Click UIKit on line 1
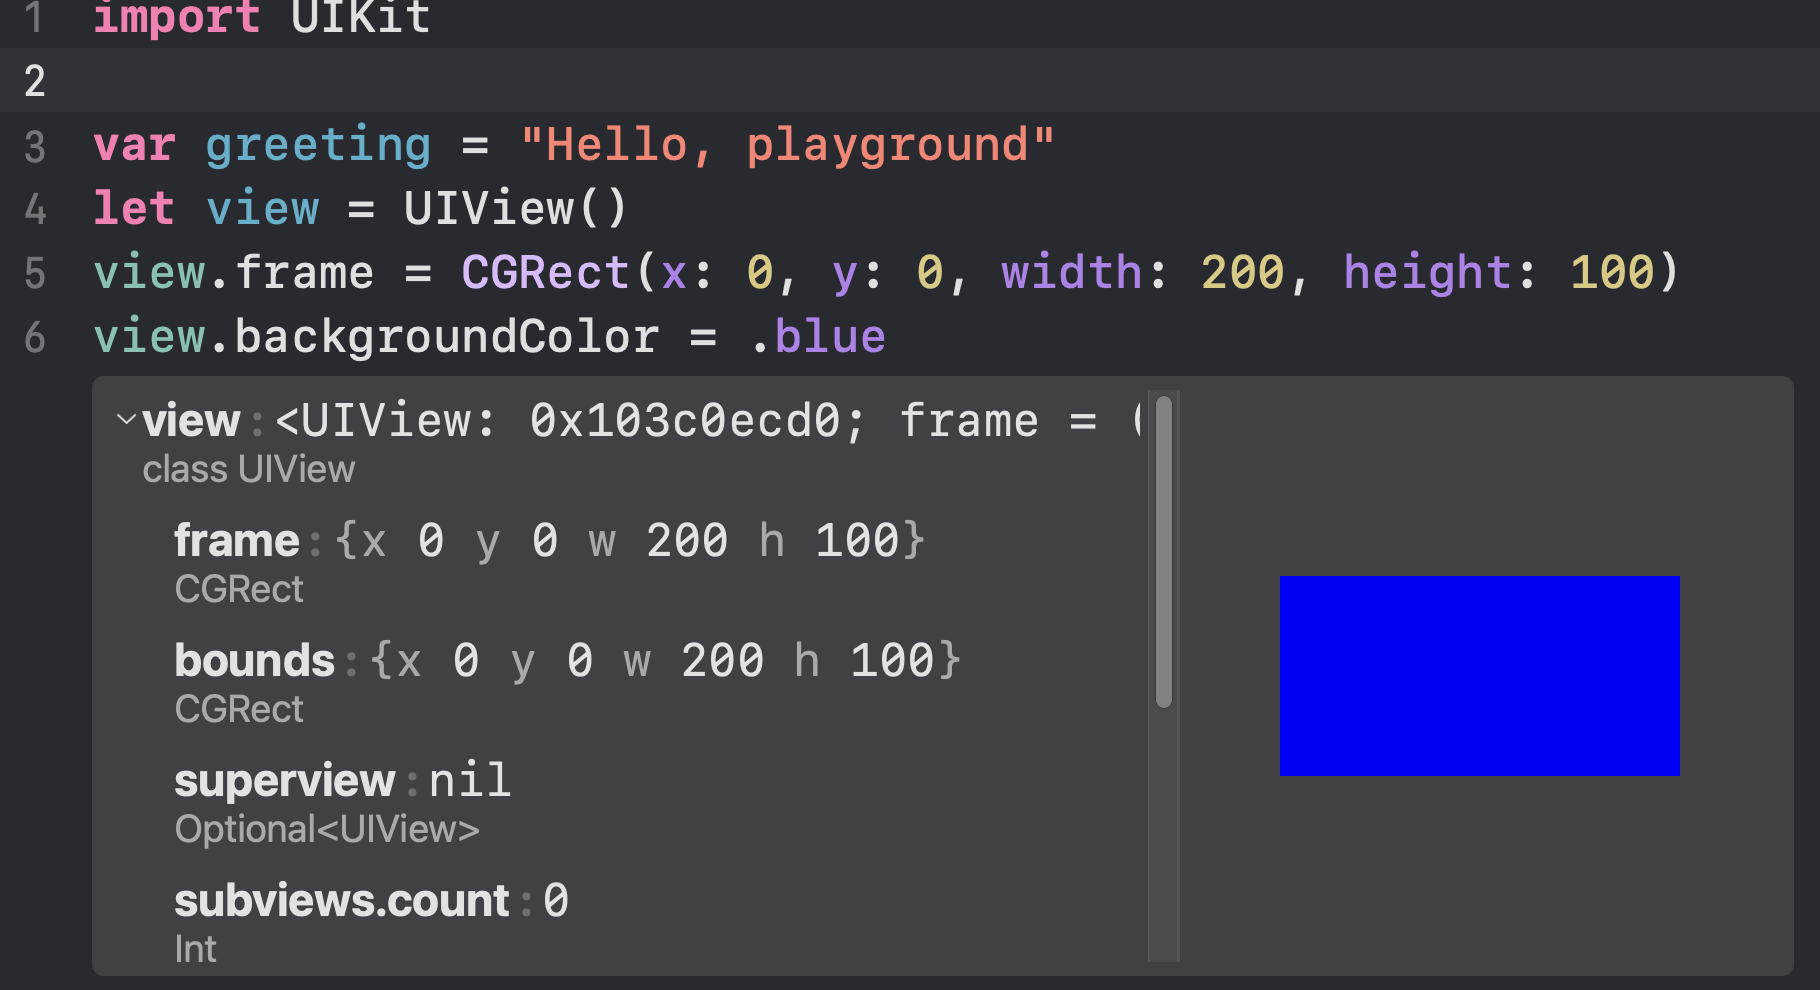Image resolution: width=1820 pixels, height=990 pixels. point(361,18)
